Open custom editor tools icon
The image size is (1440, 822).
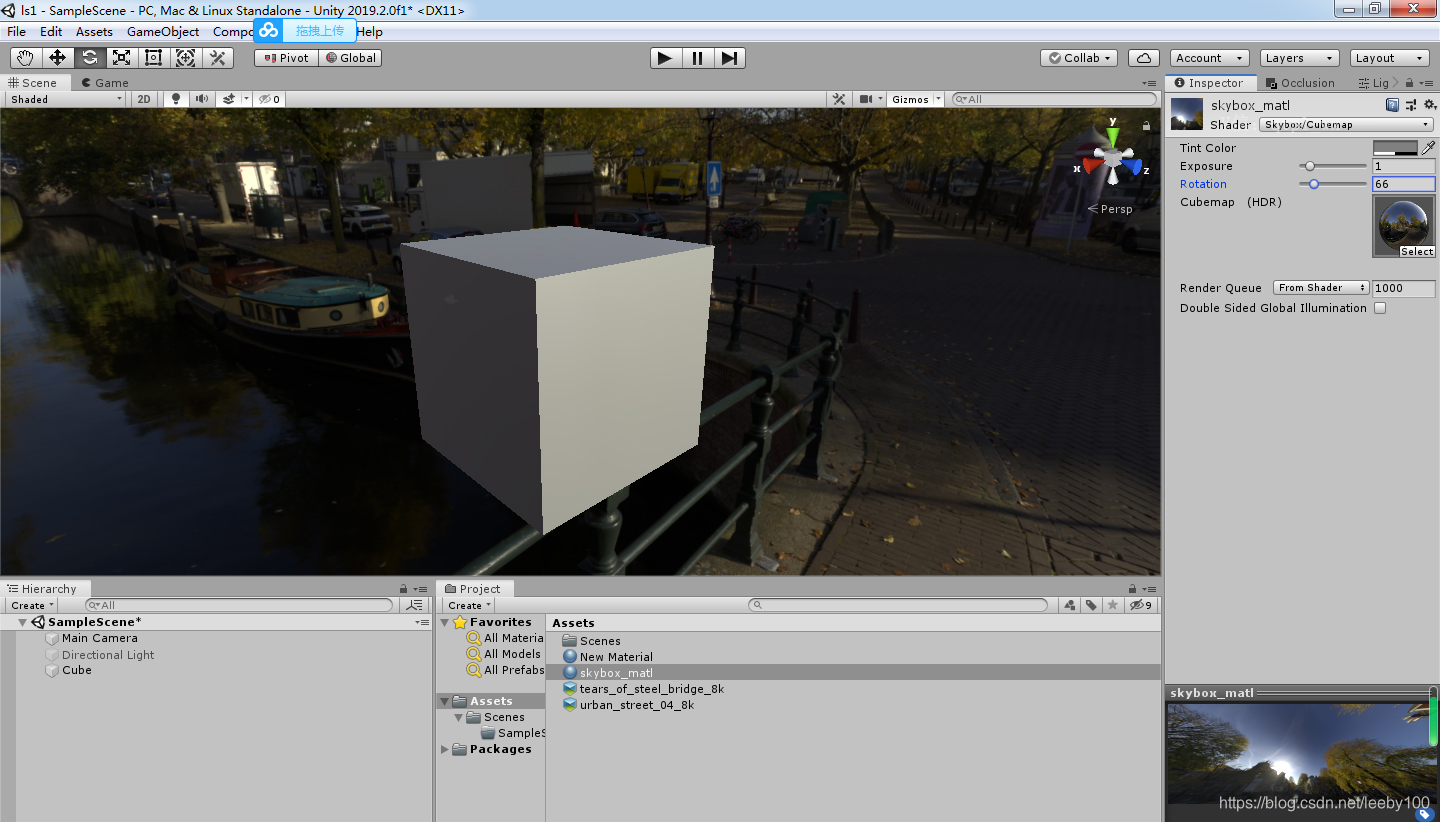pyautogui.click(x=217, y=58)
